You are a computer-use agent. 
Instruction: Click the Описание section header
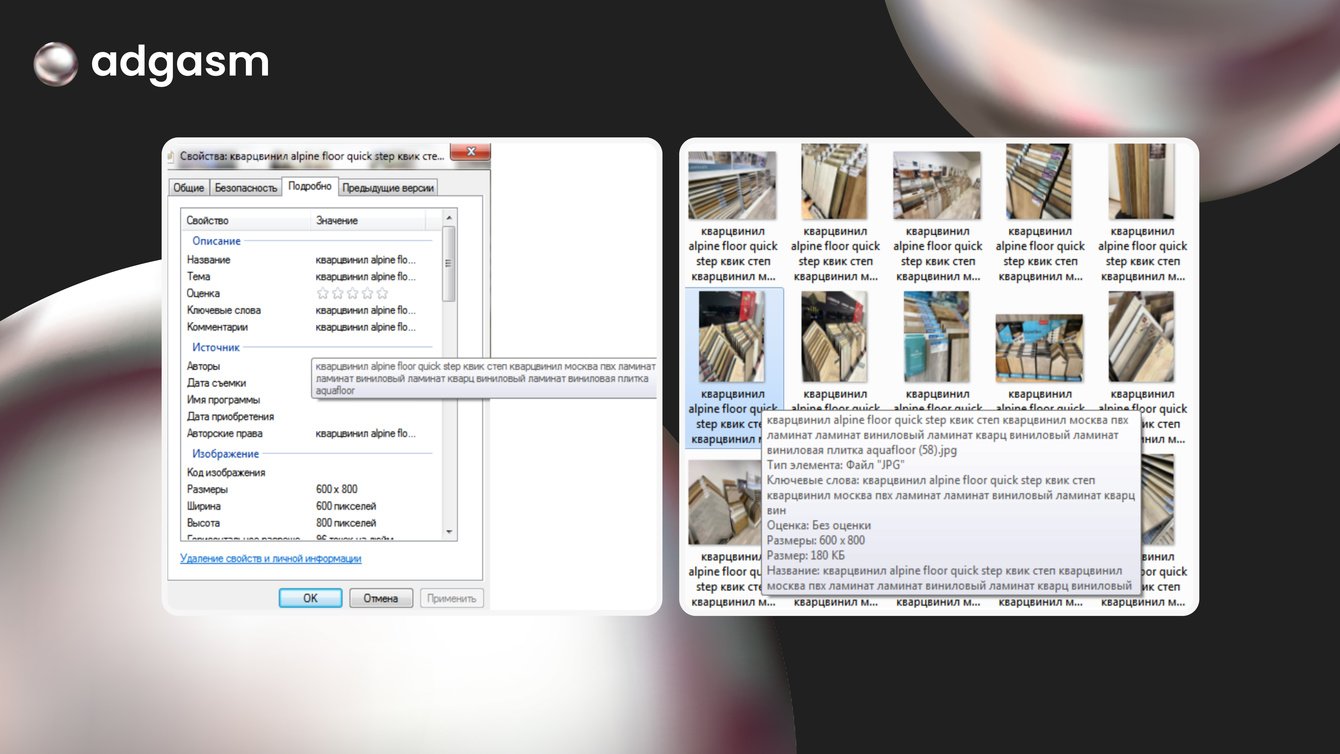point(216,241)
